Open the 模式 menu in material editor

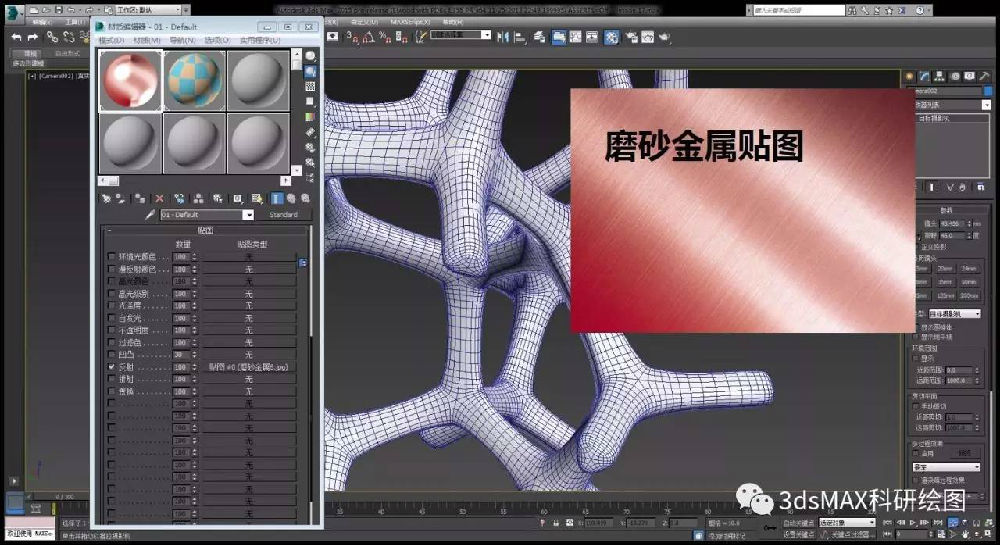coord(110,41)
